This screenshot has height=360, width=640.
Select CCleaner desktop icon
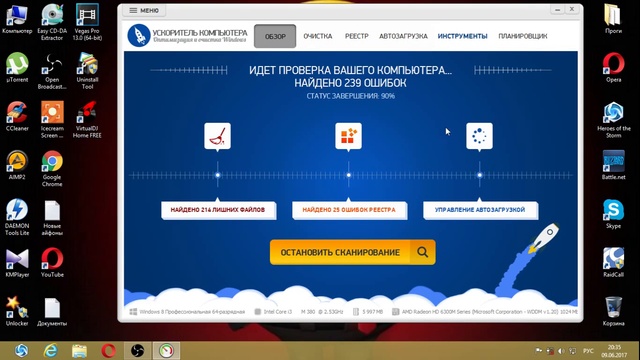click(17, 116)
